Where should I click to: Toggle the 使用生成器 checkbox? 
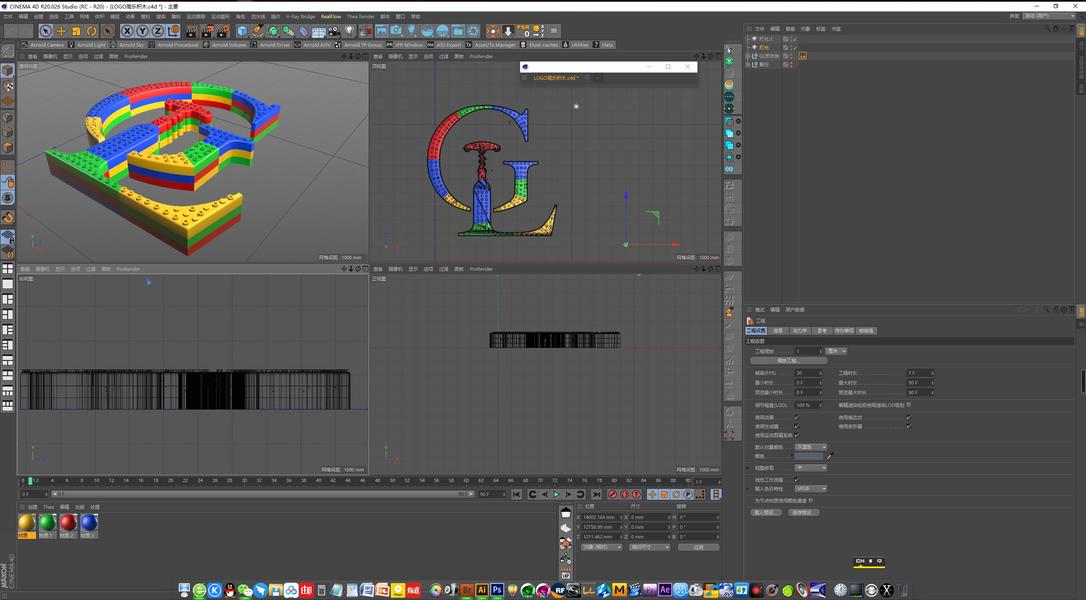(x=796, y=426)
